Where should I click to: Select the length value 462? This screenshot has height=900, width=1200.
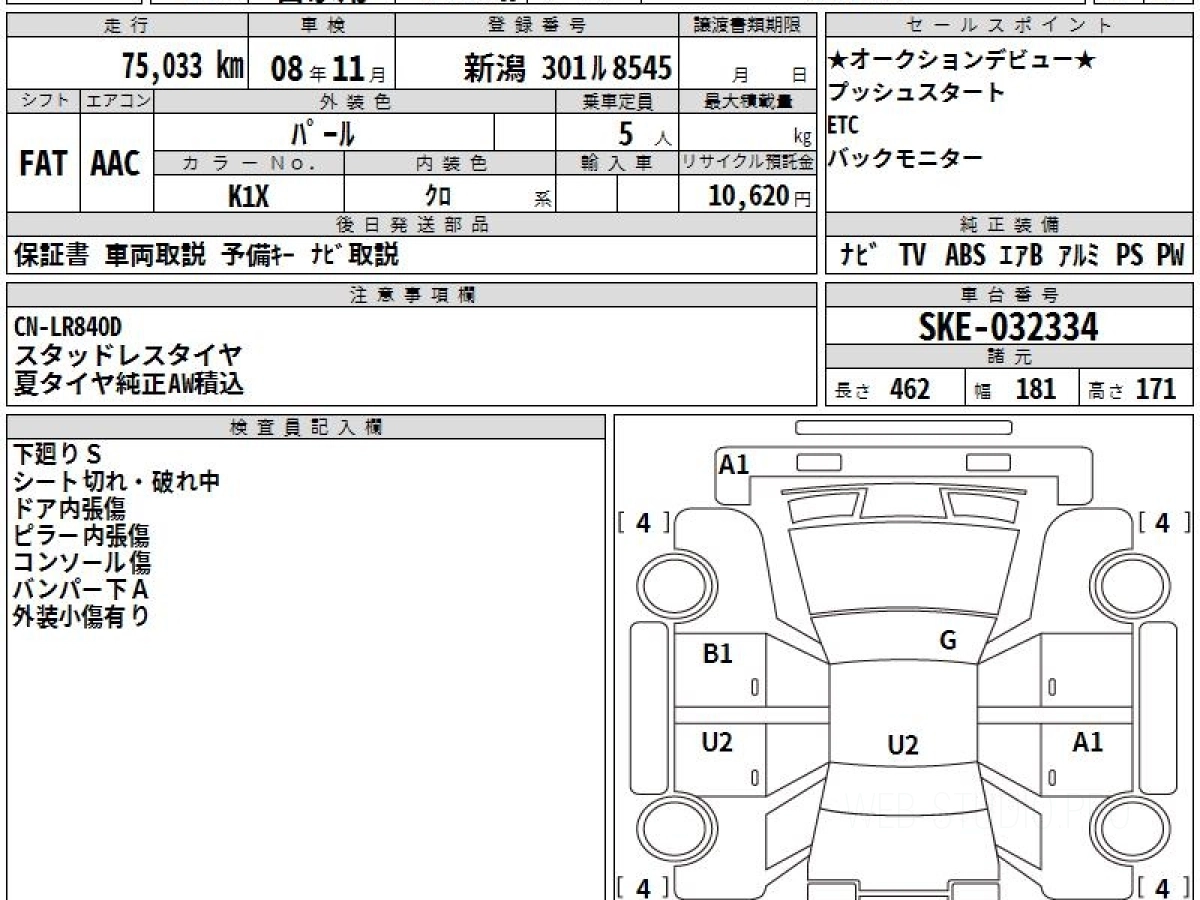click(x=910, y=389)
